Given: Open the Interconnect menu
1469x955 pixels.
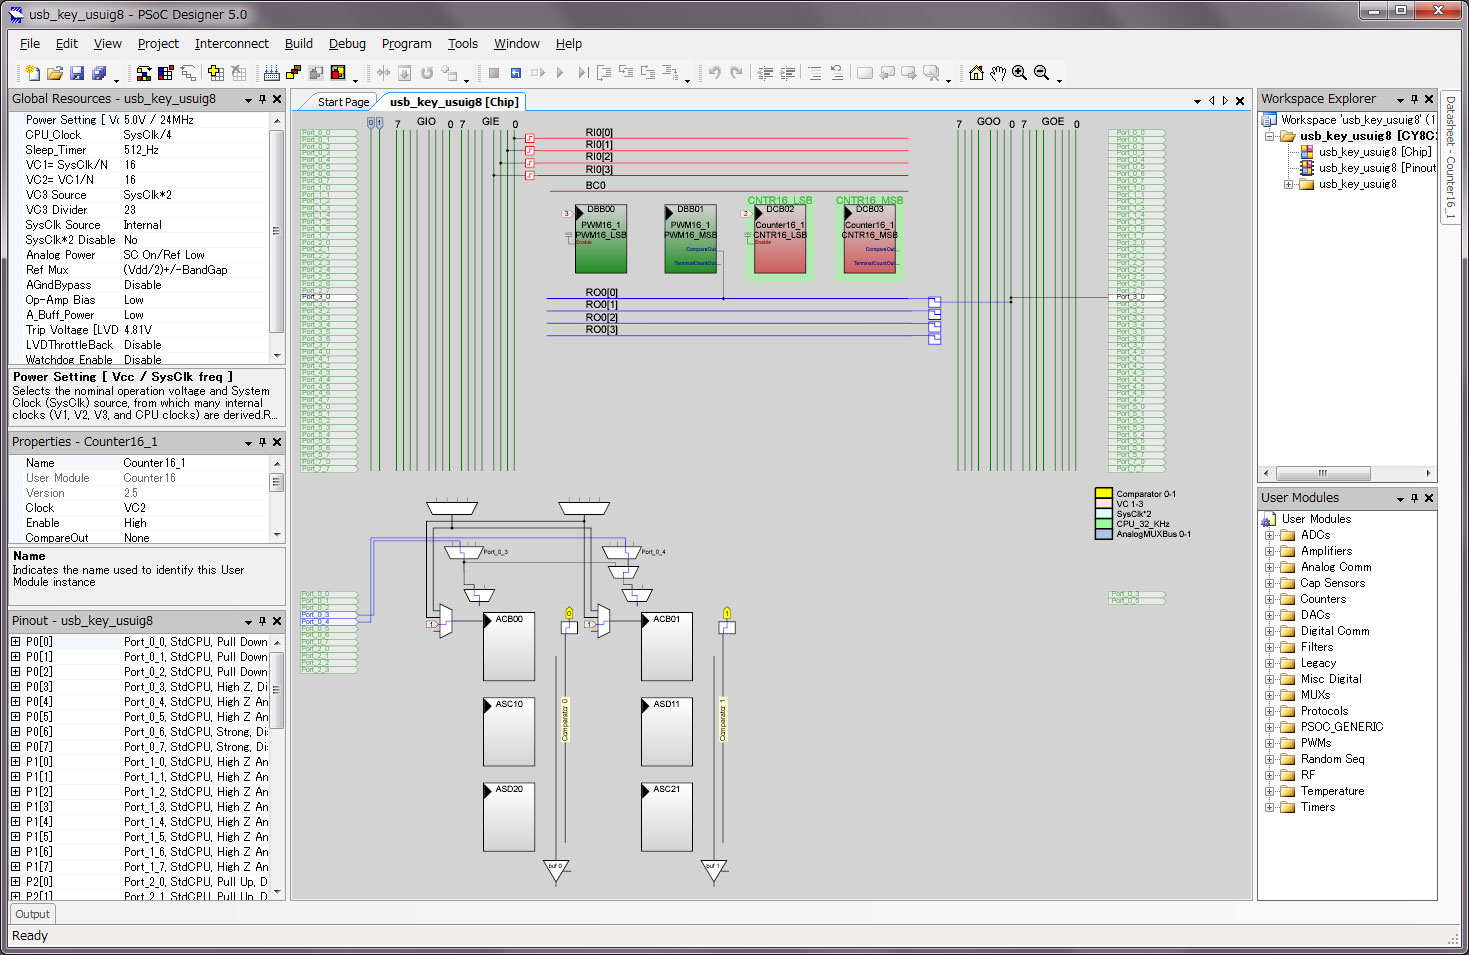Looking at the screenshot, I should [231, 44].
